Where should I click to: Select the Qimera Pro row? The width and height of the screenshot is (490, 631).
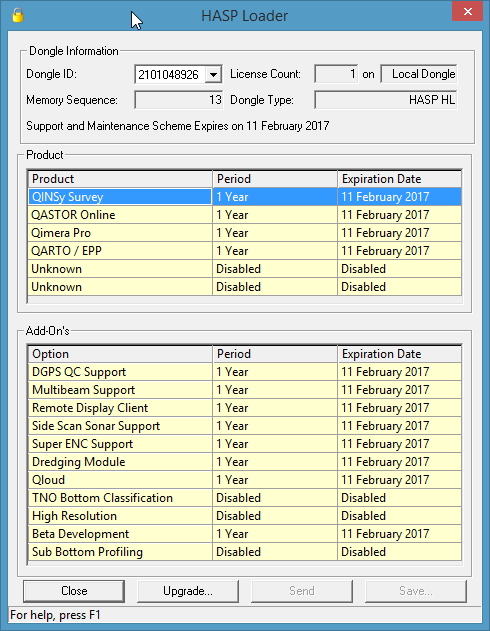pyautogui.click(x=245, y=233)
